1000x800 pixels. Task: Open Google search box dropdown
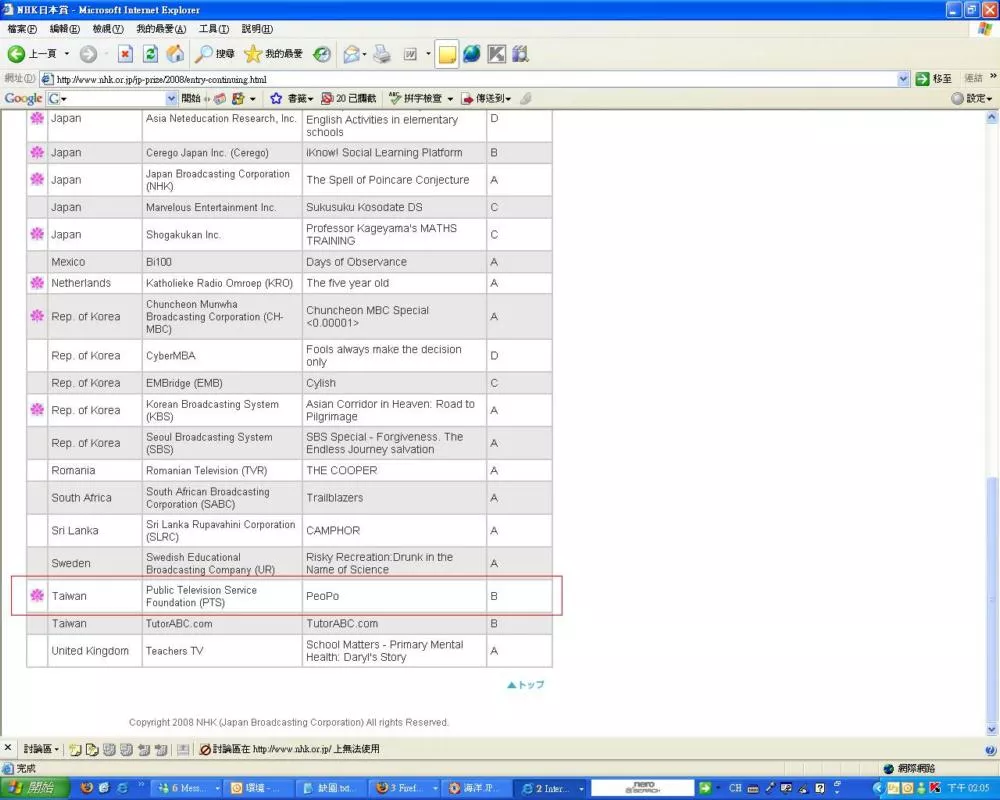171,98
